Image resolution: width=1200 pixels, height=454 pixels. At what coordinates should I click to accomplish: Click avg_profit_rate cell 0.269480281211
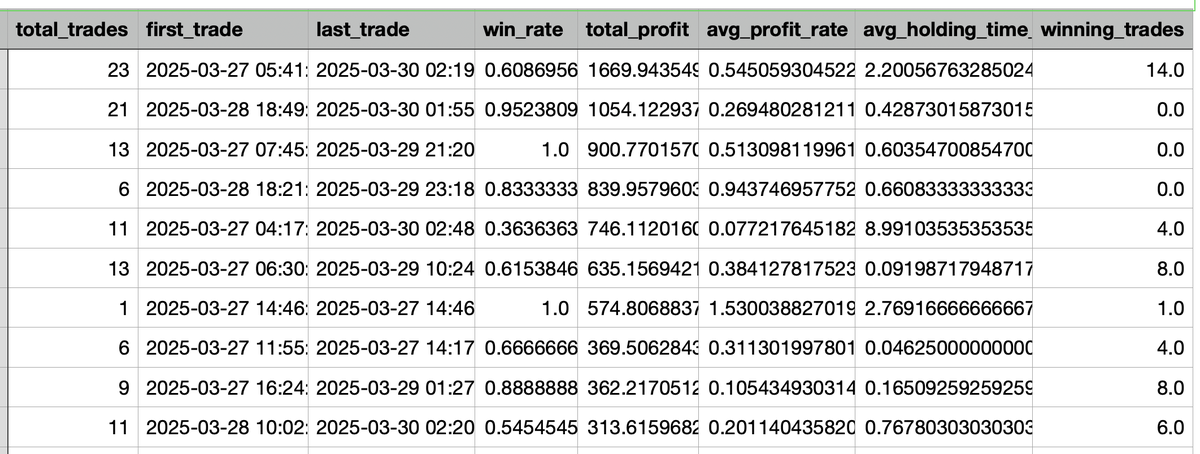coord(779,110)
